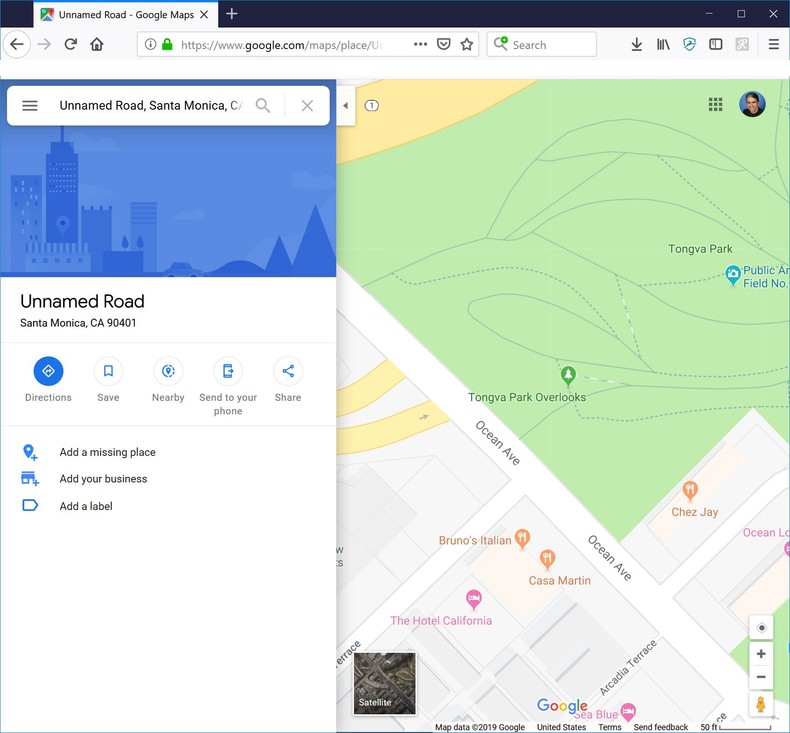Image resolution: width=790 pixels, height=733 pixels.
Task: Click Bruno's Italian restaurant pin
Action: click(x=522, y=539)
